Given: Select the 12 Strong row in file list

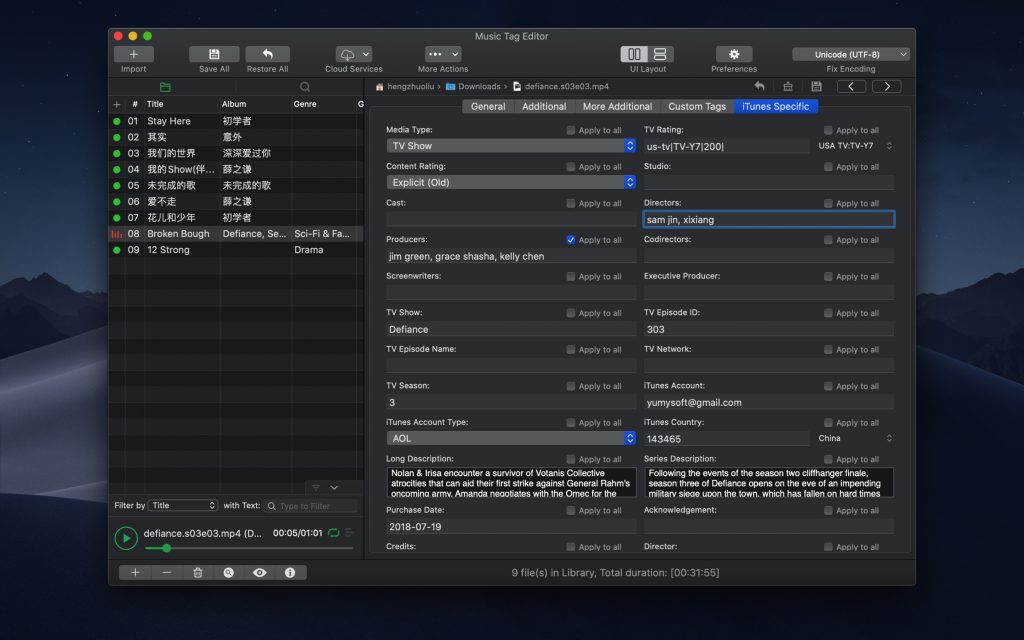Looking at the screenshot, I should tap(236, 249).
